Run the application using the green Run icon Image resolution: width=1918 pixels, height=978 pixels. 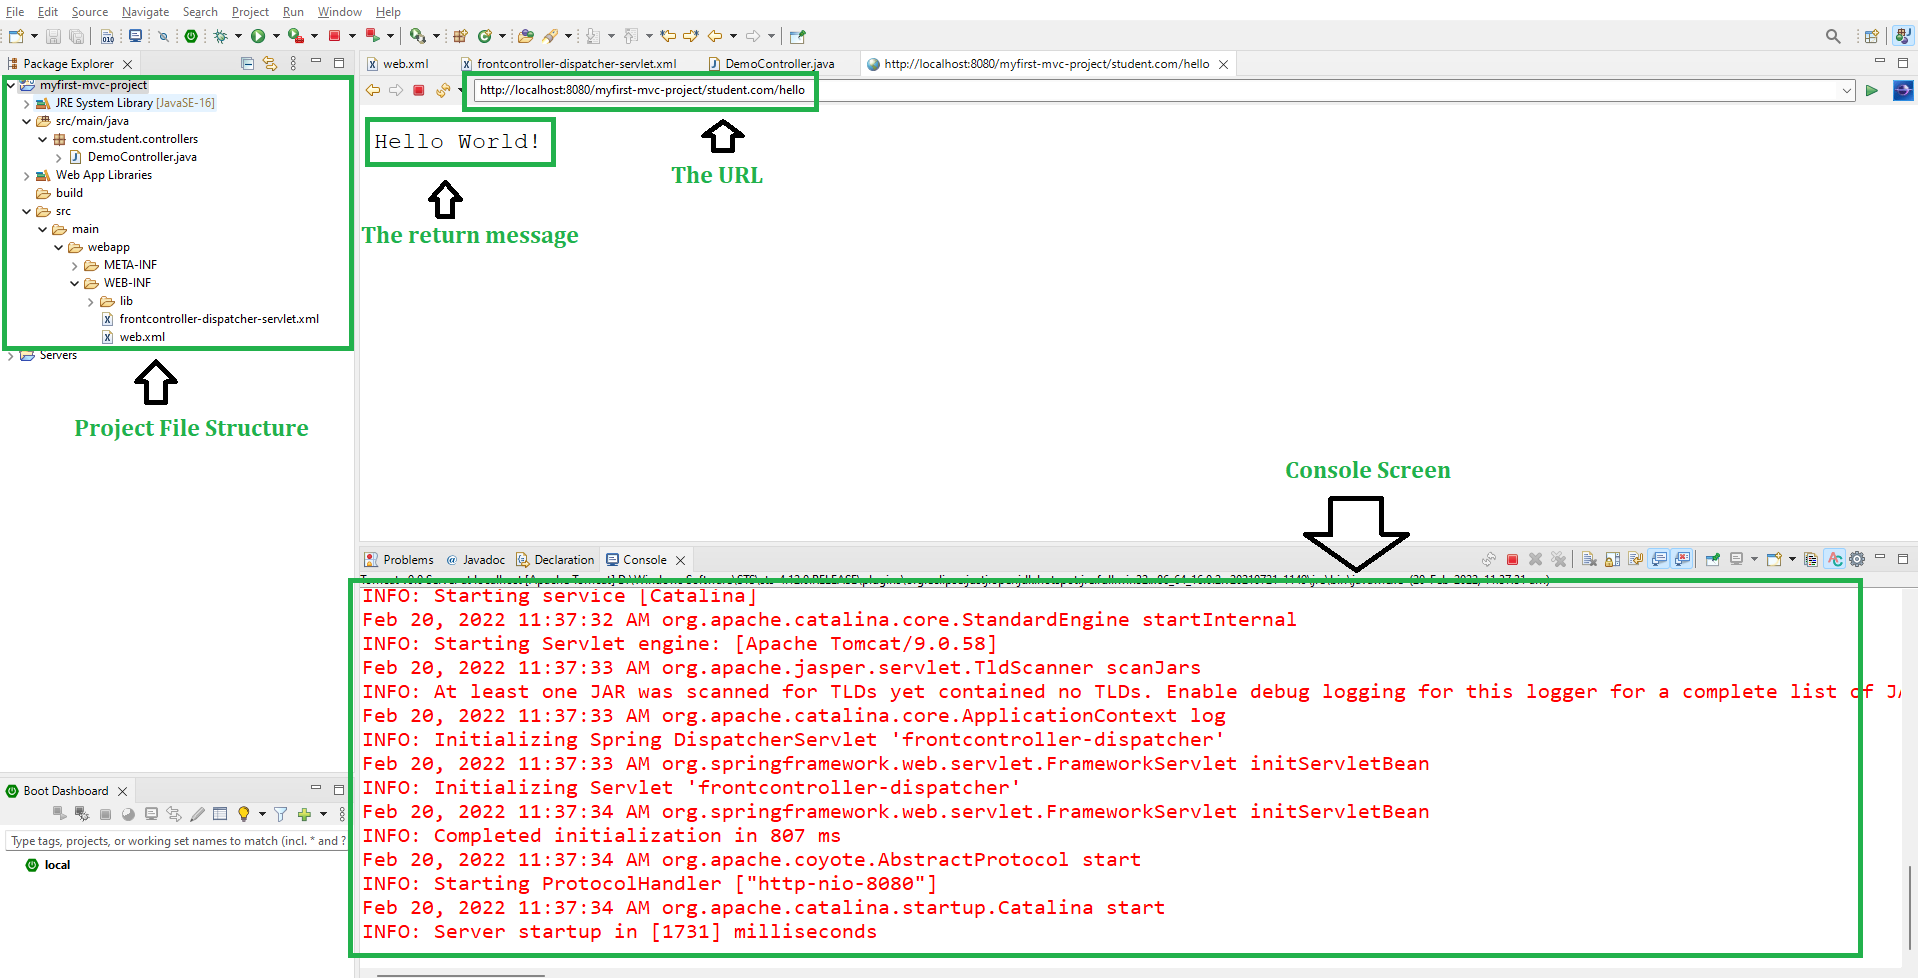tap(258, 36)
